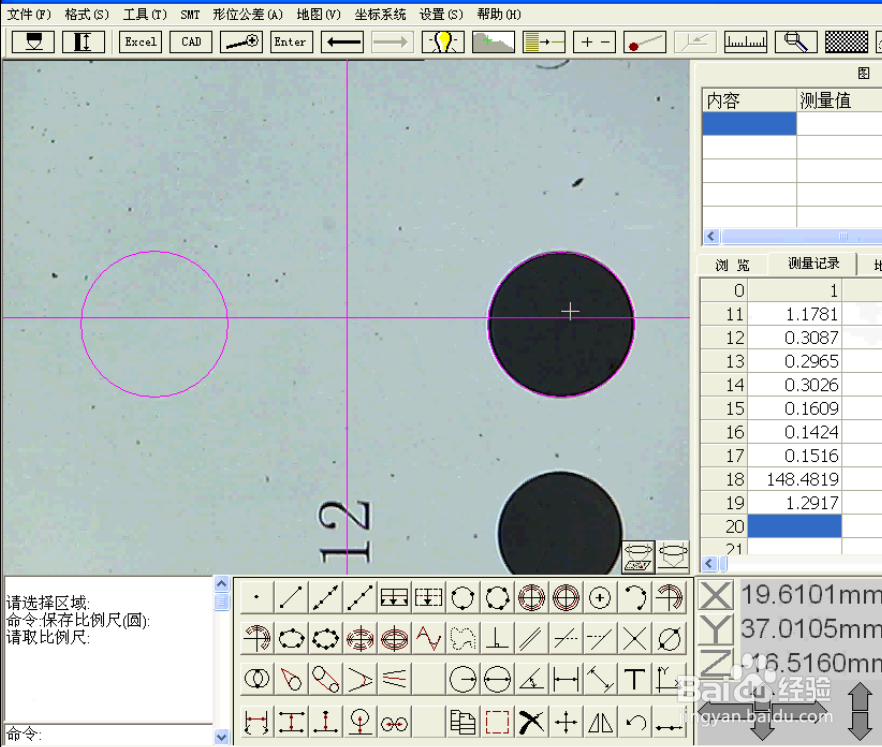Switch to the 测量记录 tab
The height and width of the screenshot is (747, 882).
[813, 263]
